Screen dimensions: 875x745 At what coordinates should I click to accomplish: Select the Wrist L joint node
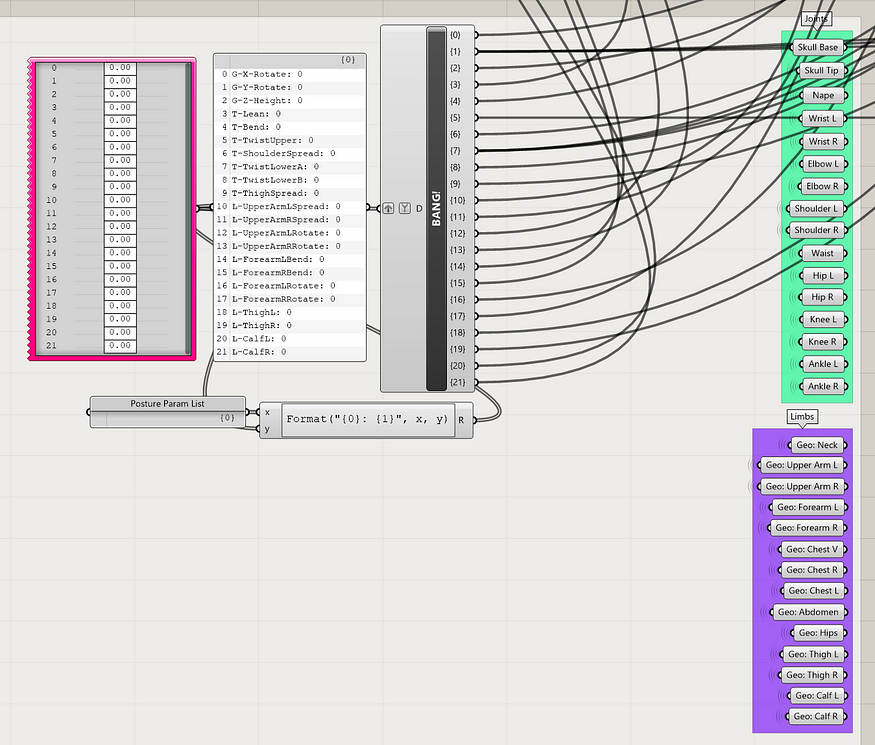click(823, 118)
